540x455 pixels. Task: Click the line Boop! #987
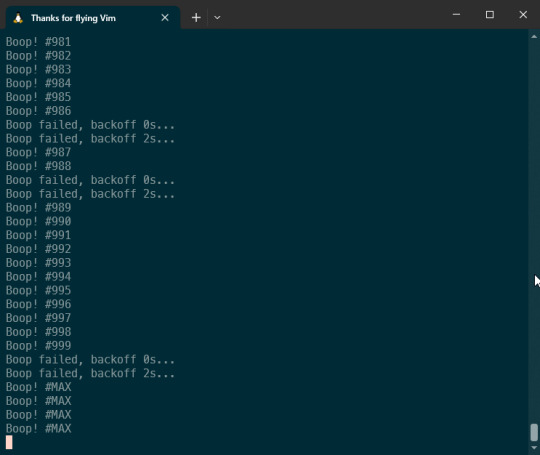(x=39, y=152)
